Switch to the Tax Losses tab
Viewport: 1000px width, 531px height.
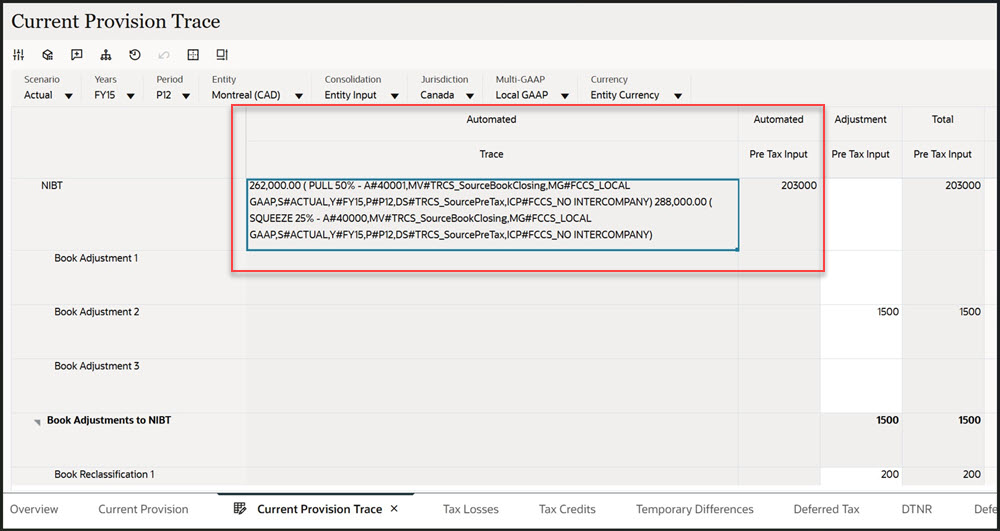click(471, 509)
